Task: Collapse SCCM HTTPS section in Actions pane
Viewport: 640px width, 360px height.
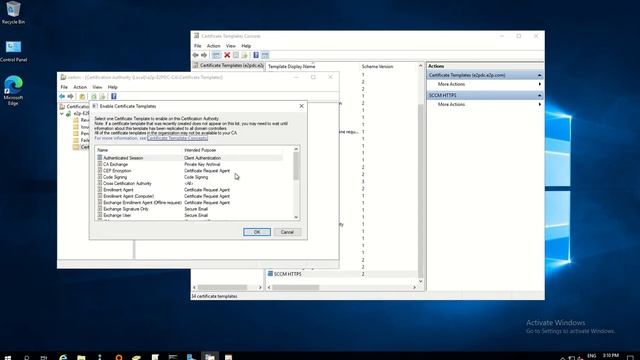Action: (539, 95)
